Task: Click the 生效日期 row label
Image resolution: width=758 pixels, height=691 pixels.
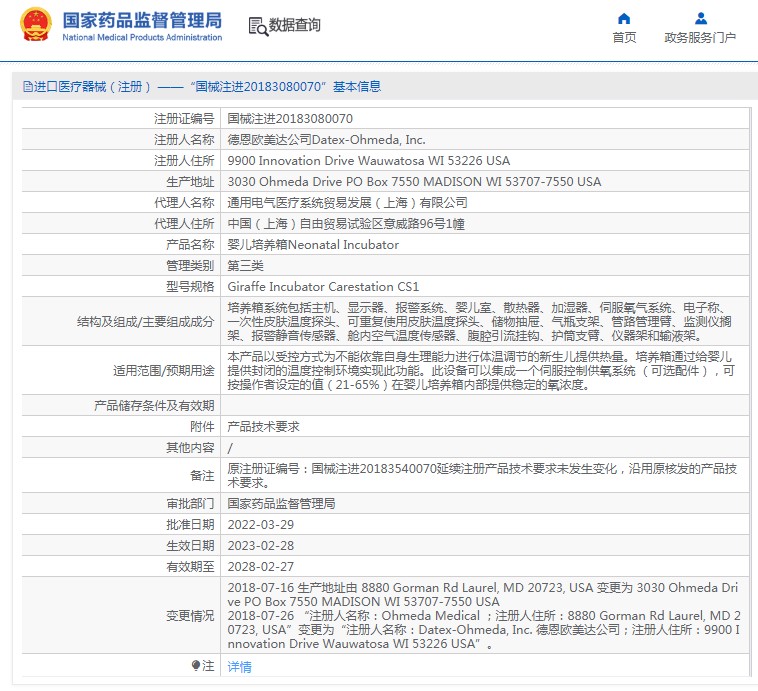Action: click(190, 545)
